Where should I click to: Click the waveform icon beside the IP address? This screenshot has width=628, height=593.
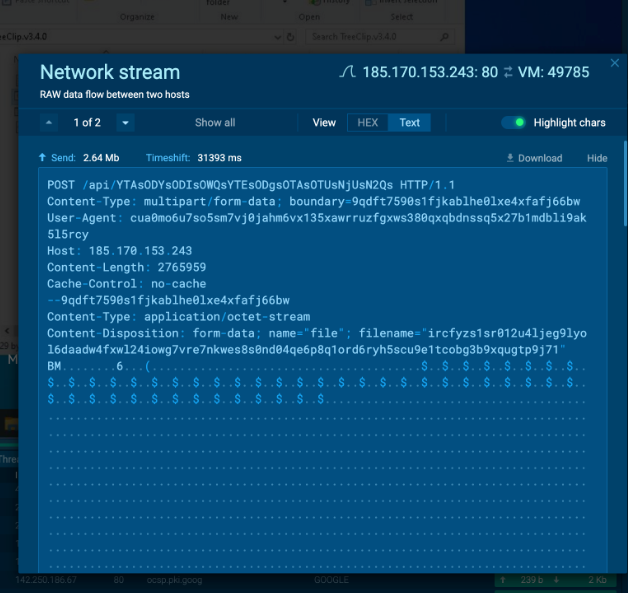[x=347, y=72]
